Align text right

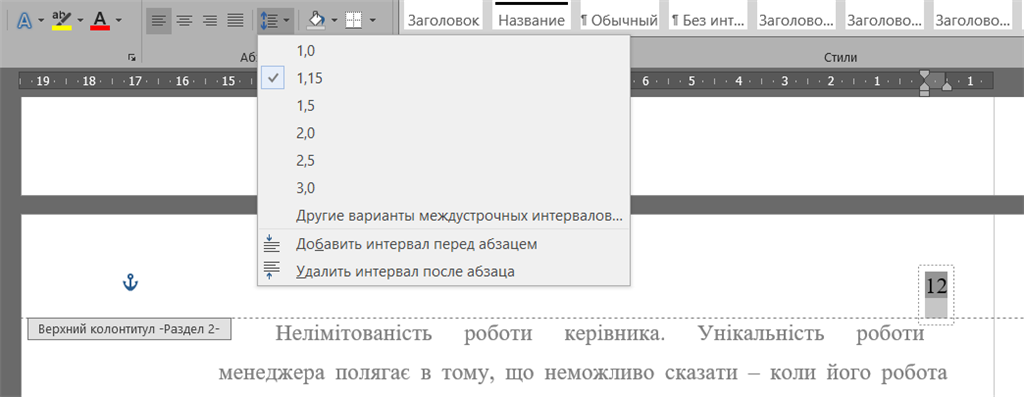(210, 21)
